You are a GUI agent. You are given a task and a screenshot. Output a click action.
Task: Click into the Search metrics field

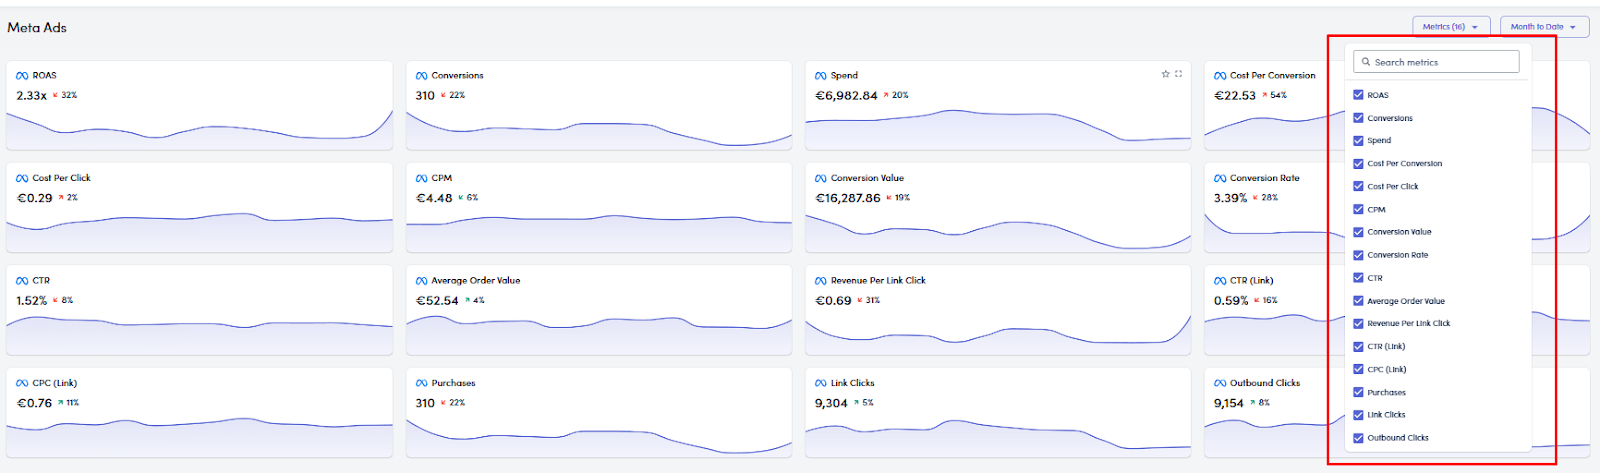pyautogui.click(x=1442, y=62)
